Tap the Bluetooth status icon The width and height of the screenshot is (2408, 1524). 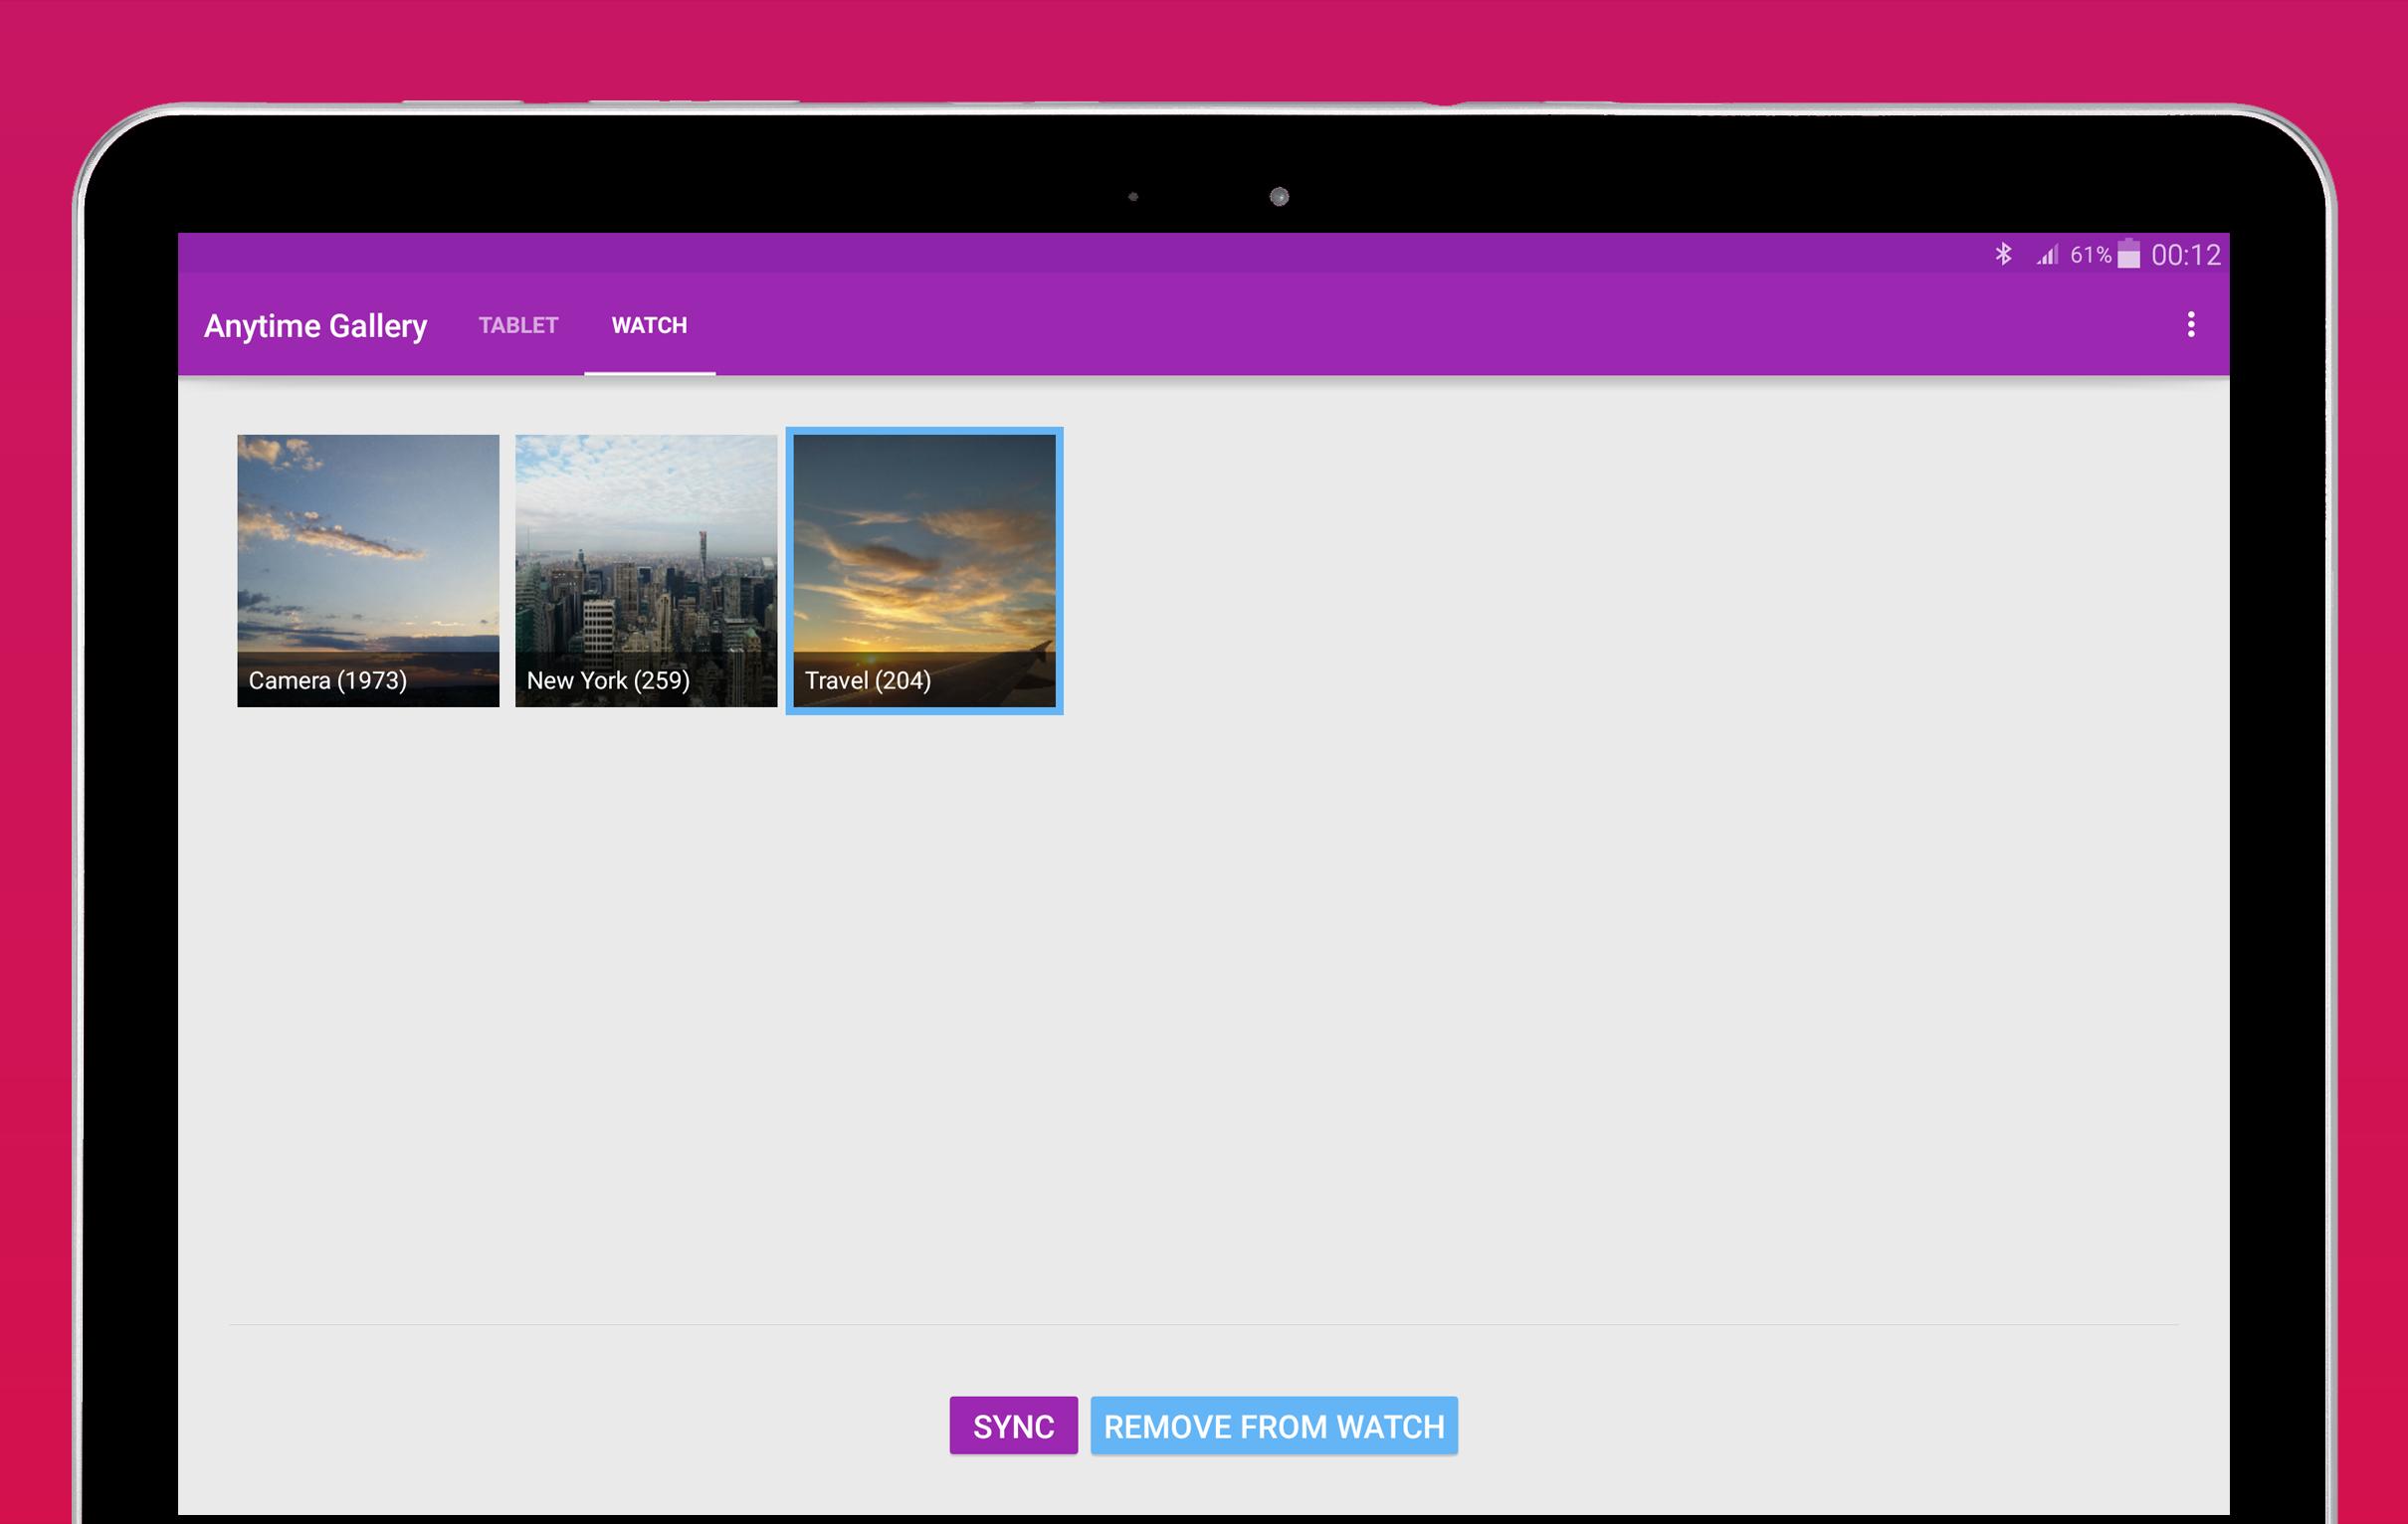pyautogui.click(x=2003, y=254)
